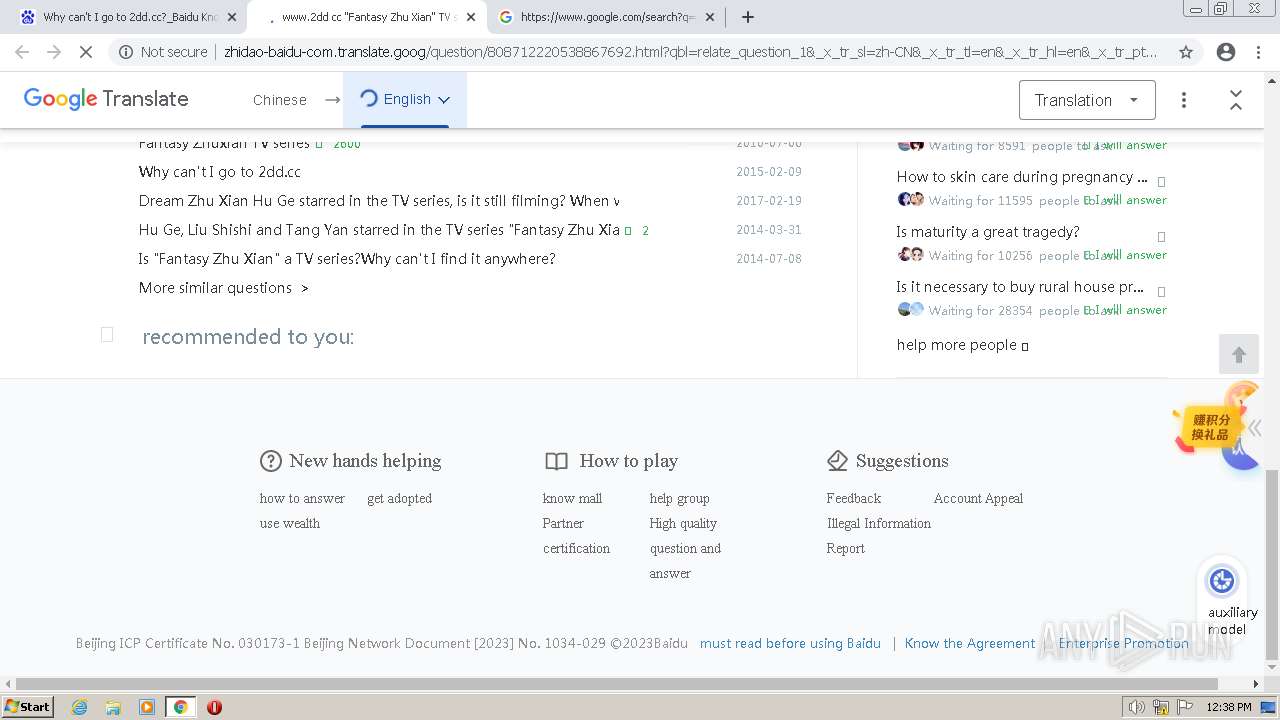1280x720 pixels.
Task: Go back to previous page
Action: 22,52
